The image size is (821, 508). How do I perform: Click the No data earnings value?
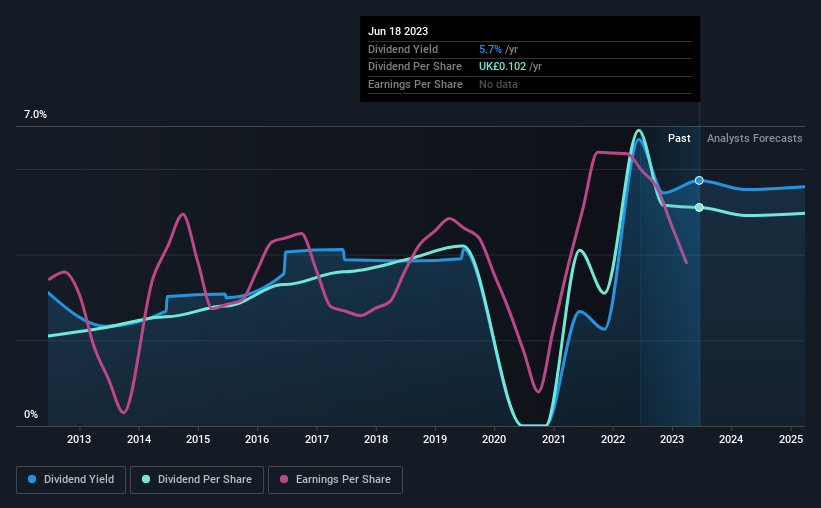tap(498, 84)
